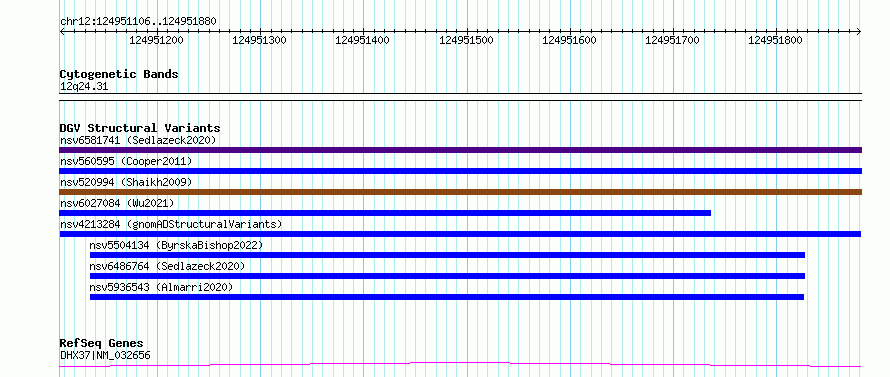Open nsv4213284 (gnomADStructuralVariants) label

(171, 224)
